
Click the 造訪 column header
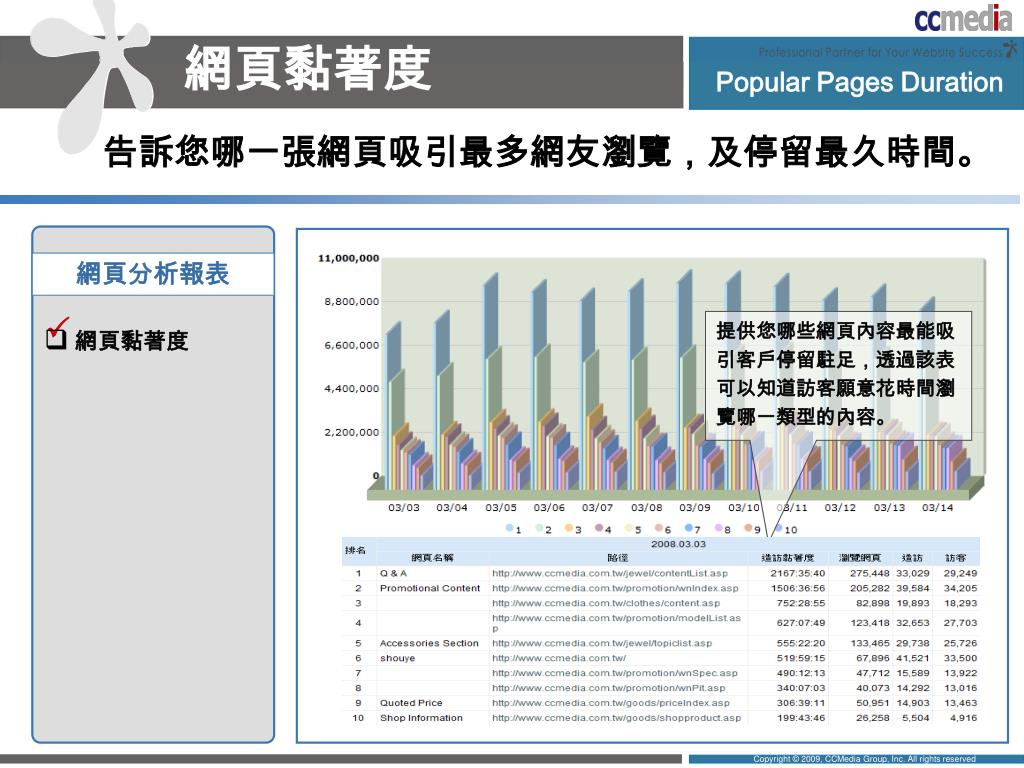click(912, 558)
